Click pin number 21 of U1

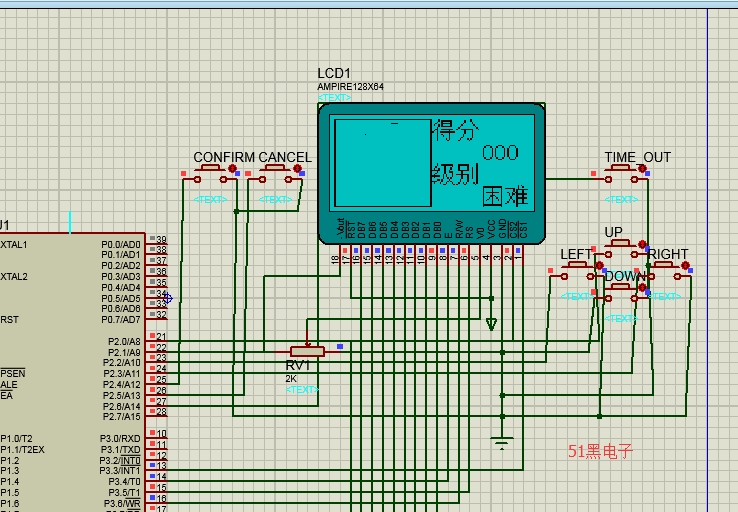pos(161,336)
